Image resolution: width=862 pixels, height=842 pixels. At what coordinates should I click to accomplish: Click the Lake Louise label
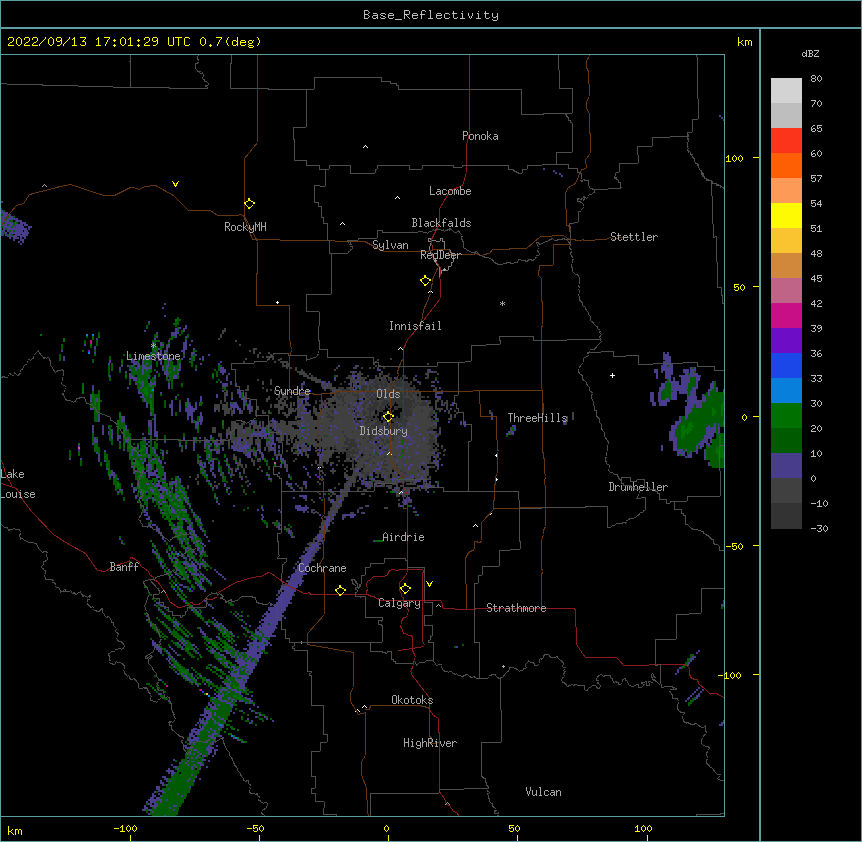pos(18,484)
